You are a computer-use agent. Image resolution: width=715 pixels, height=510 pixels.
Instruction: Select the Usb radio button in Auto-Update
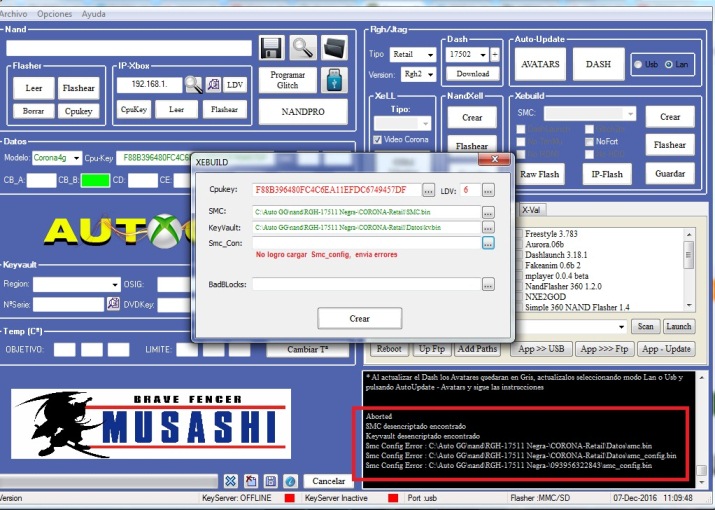pyautogui.click(x=639, y=64)
